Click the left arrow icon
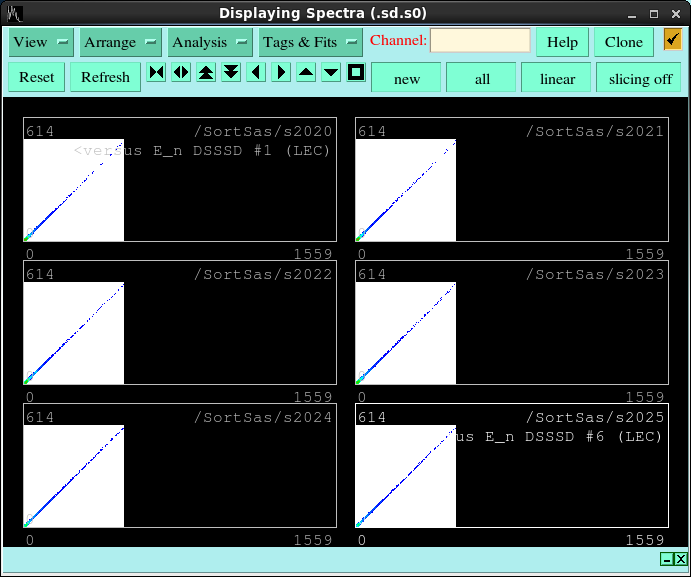 tap(256, 72)
